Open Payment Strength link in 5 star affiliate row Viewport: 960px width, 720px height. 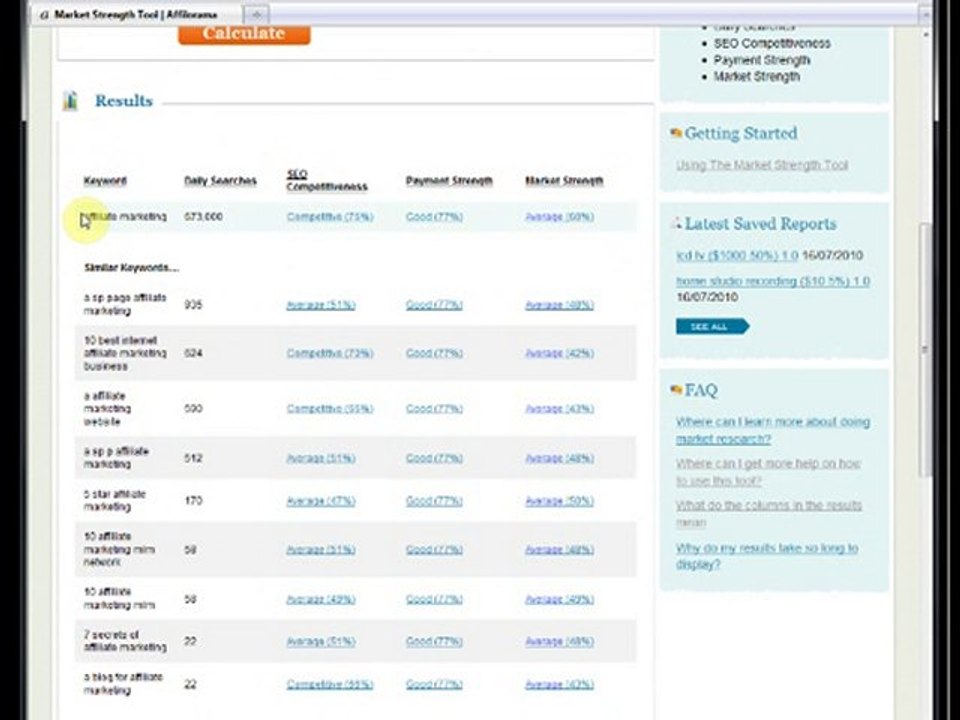click(434, 501)
